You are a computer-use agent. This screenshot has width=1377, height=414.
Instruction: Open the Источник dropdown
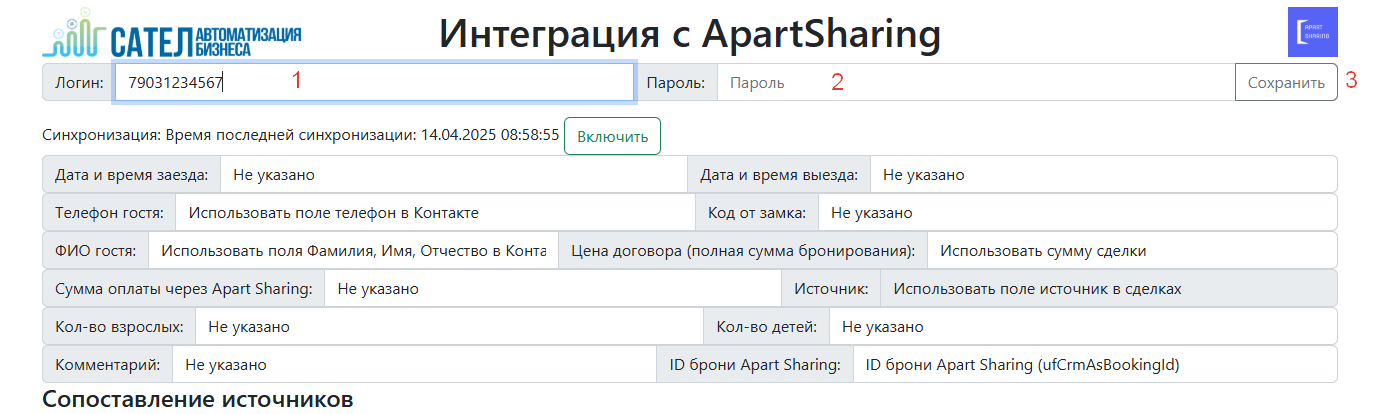[1108, 289]
